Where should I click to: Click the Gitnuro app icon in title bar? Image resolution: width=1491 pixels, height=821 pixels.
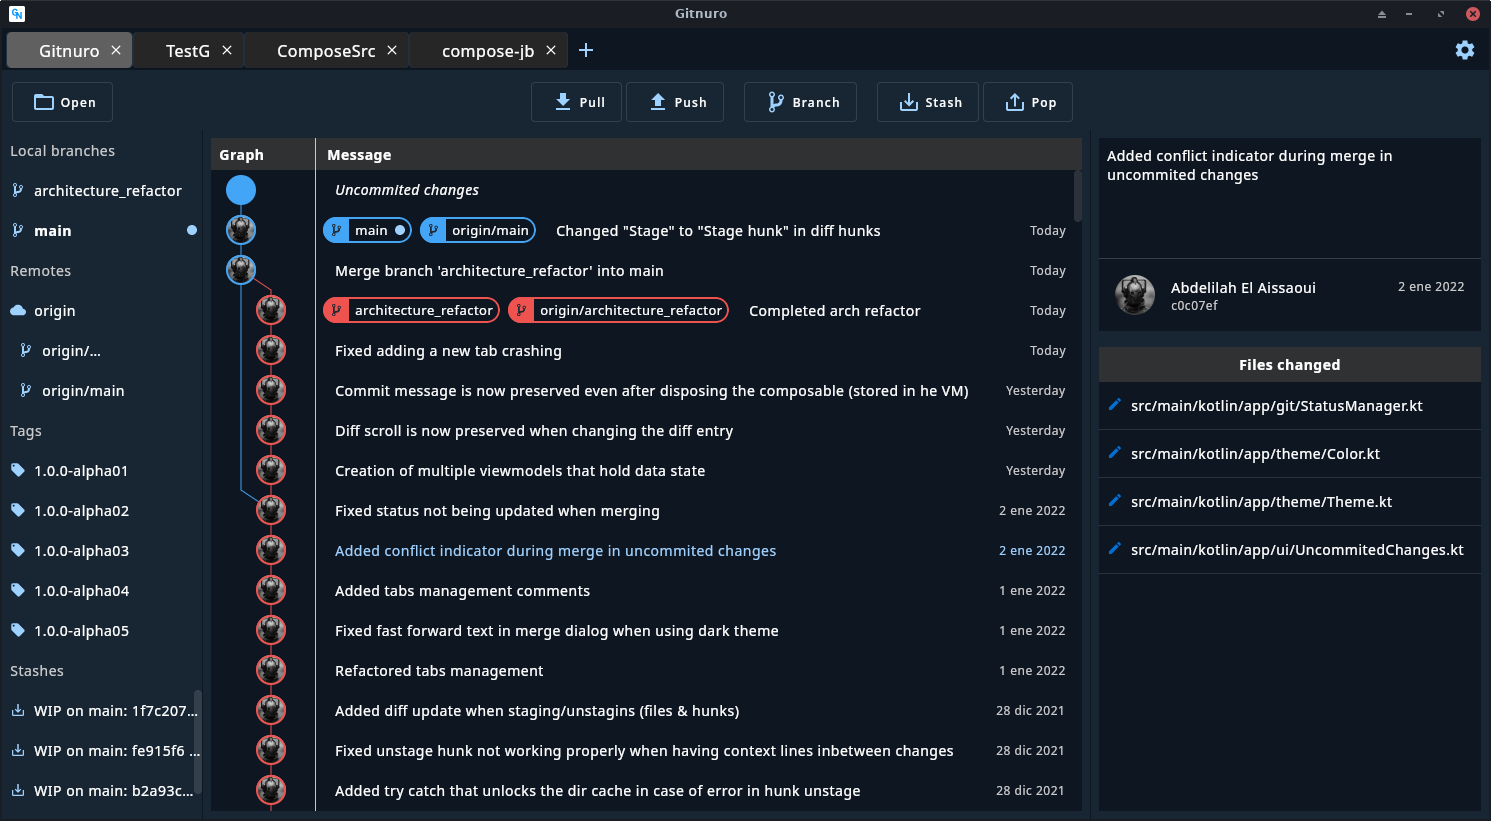[16, 14]
